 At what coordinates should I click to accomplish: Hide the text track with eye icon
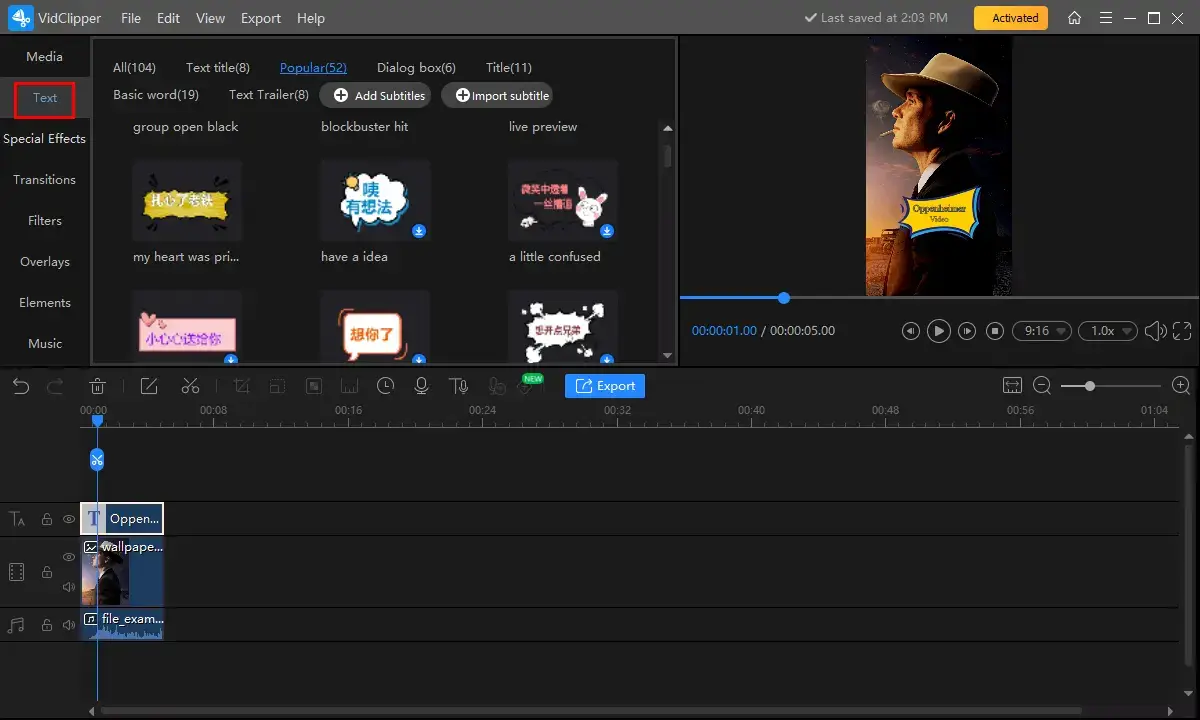pyautogui.click(x=69, y=519)
